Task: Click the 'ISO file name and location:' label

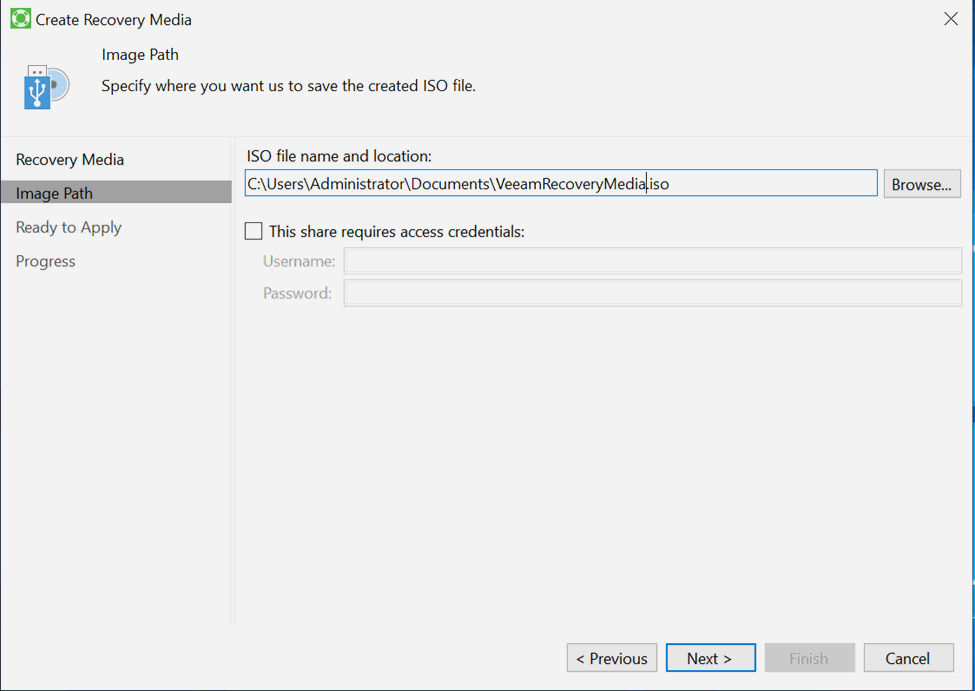Action: coord(339,156)
